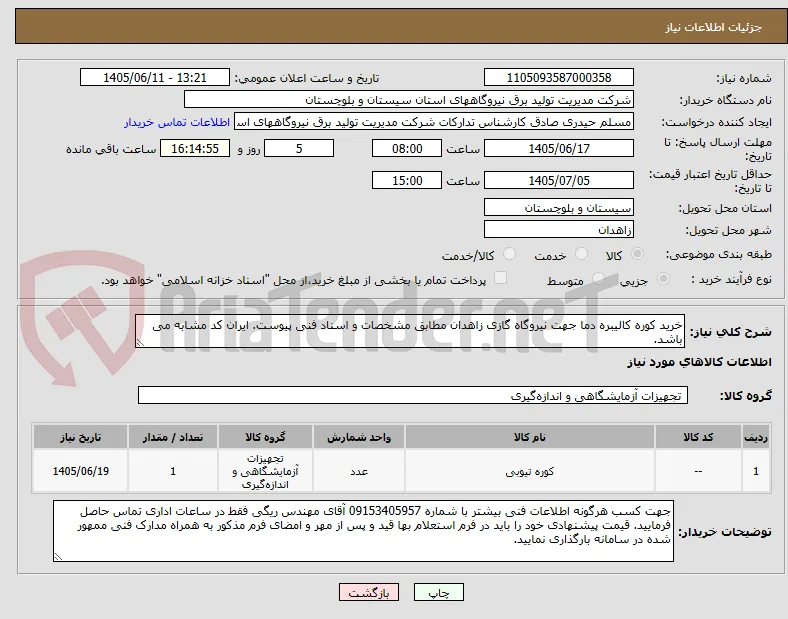Click the جزئیات اطلاعات نیاز page header
The image size is (788, 619).
[x=714, y=27]
